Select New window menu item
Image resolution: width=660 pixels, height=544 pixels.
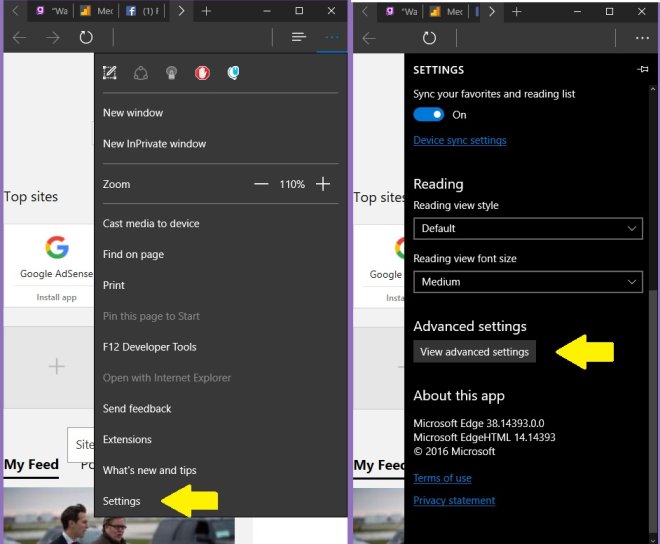133,113
